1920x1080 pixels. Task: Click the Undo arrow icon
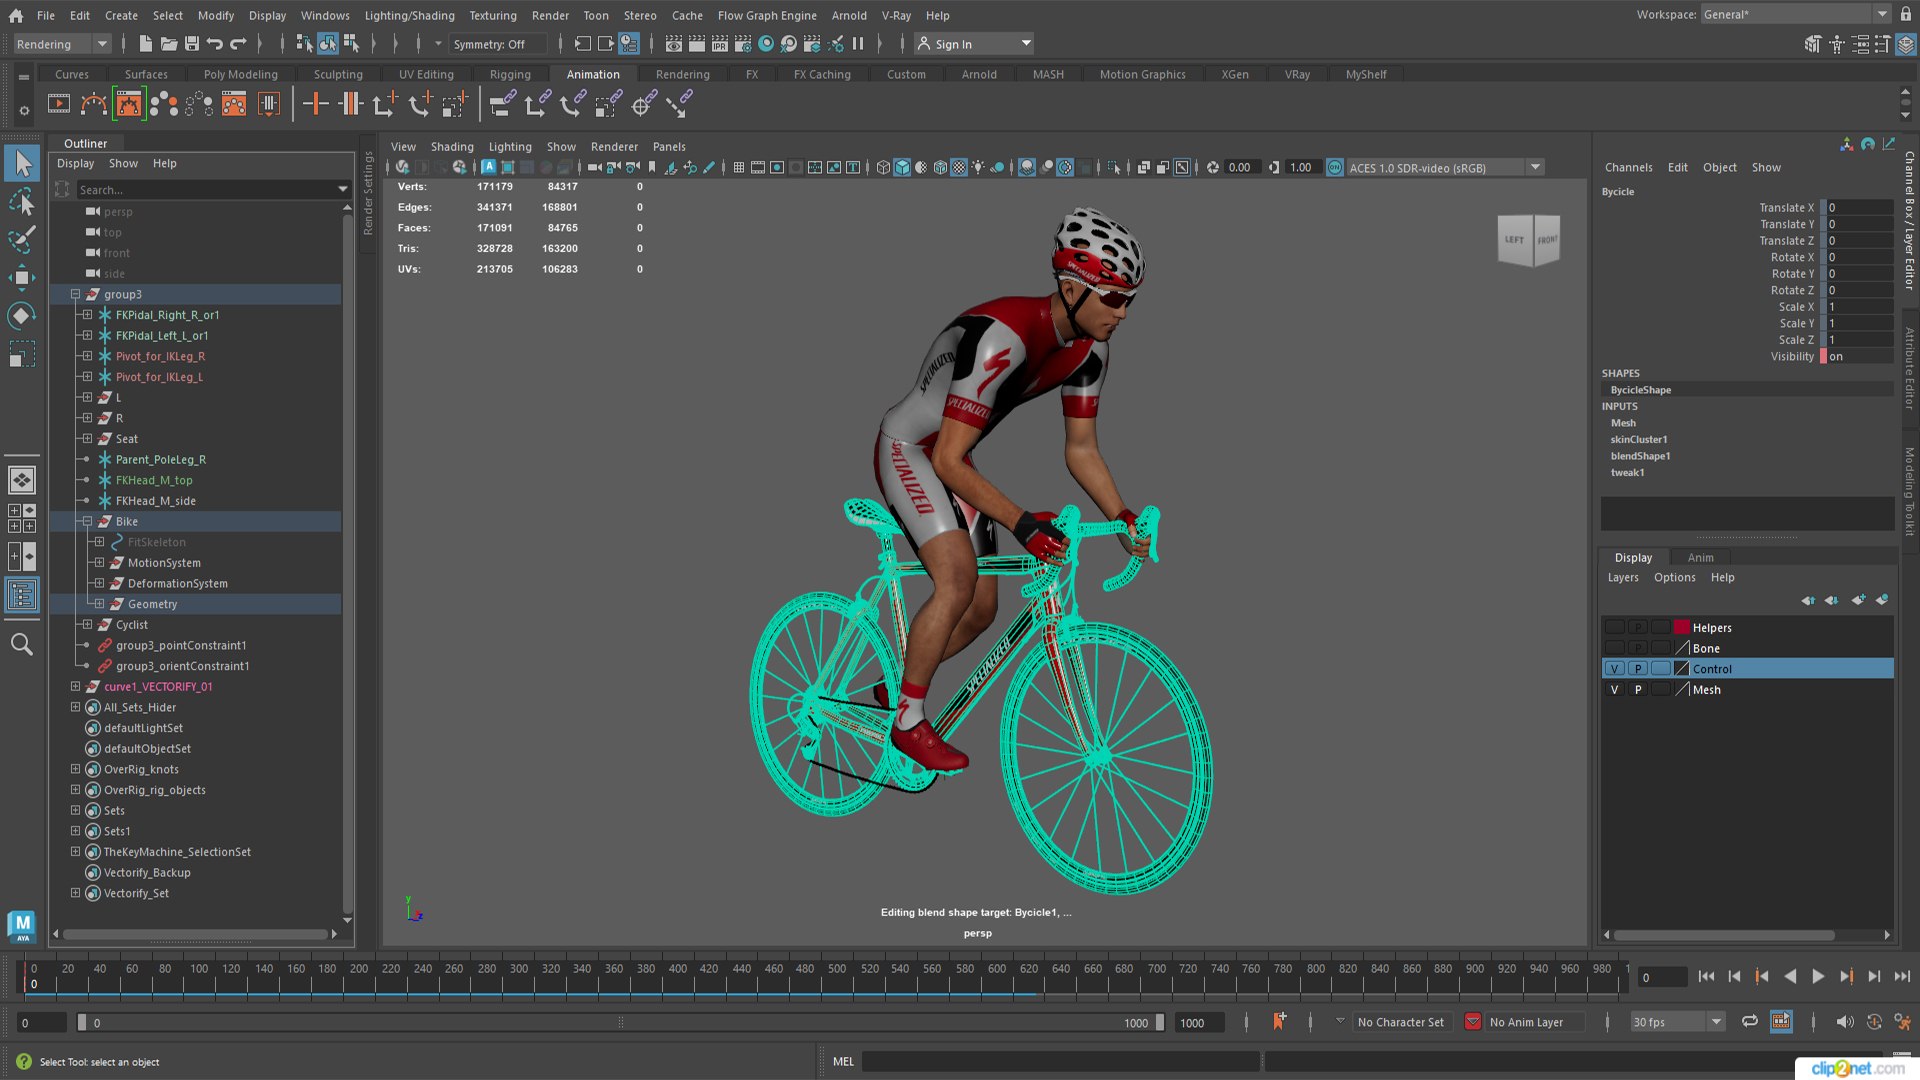(215, 44)
